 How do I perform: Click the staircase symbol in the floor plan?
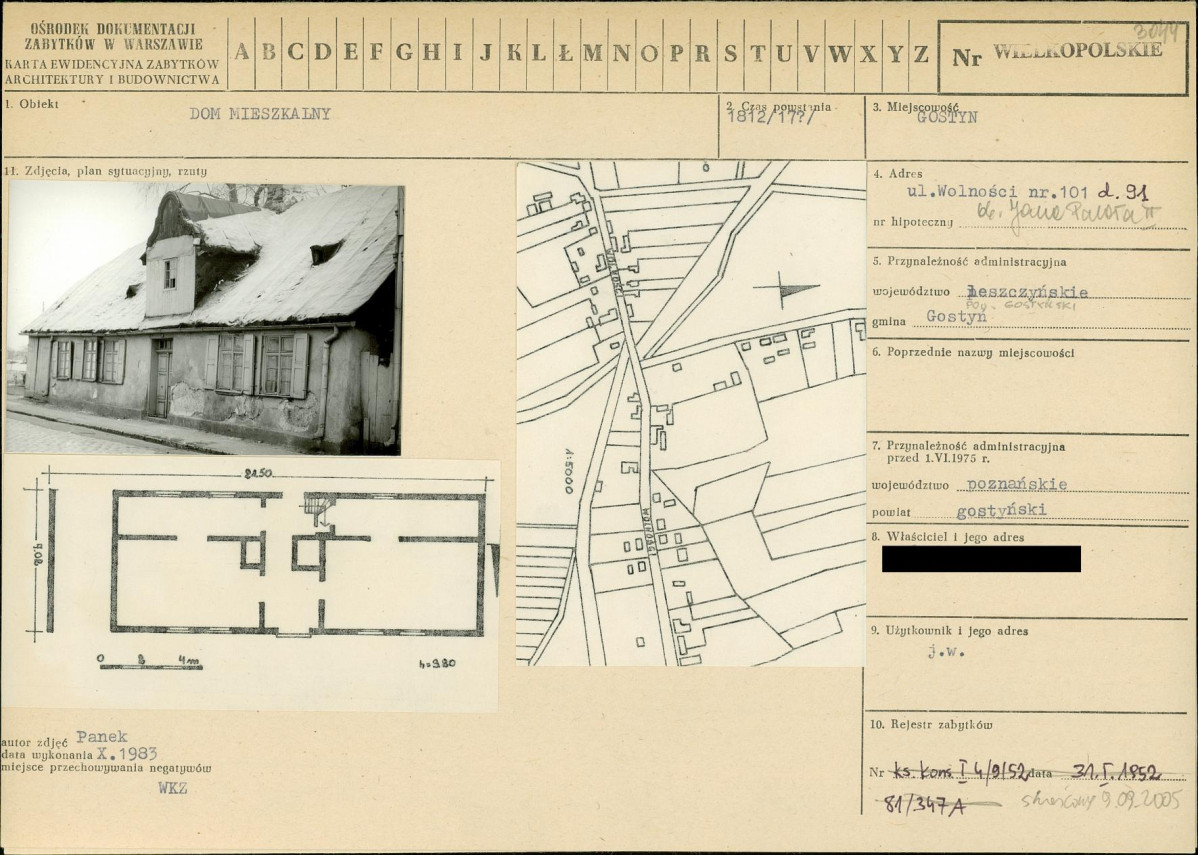(318, 512)
